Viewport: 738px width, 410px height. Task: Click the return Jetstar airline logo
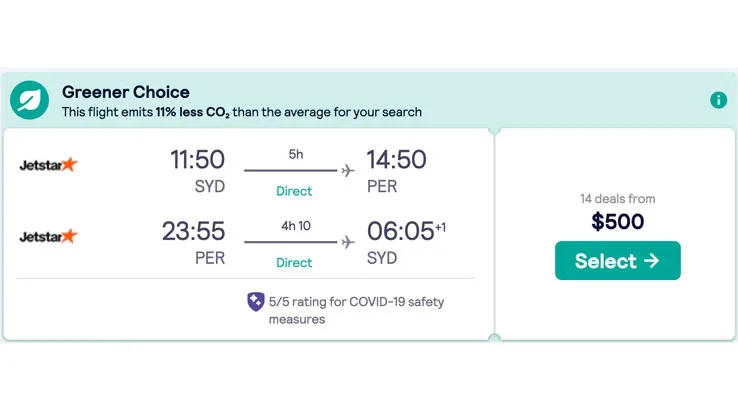48,237
